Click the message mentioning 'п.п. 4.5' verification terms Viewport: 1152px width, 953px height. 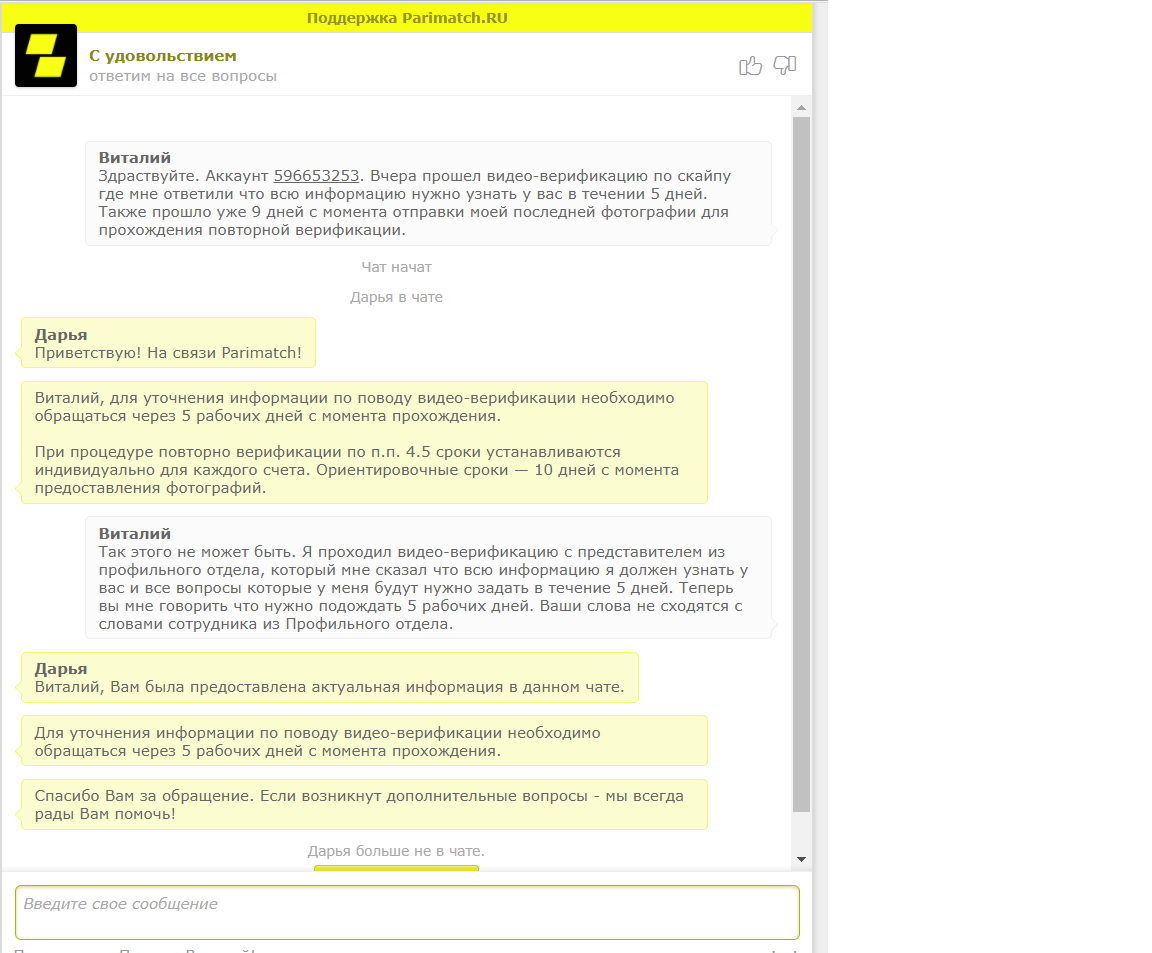[364, 470]
